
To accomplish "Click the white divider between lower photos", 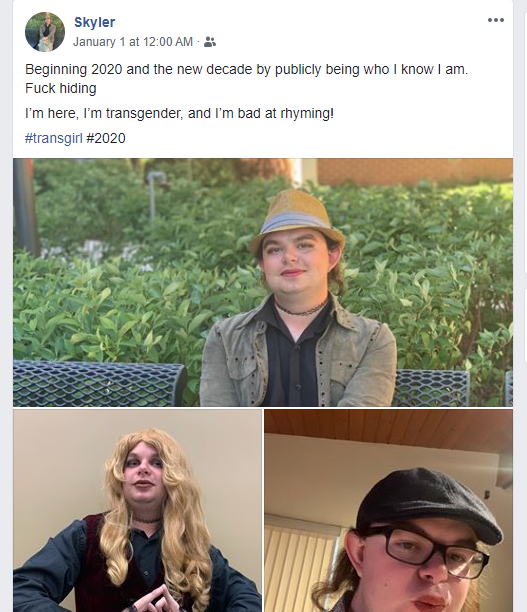I will click(x=263, y=511).
